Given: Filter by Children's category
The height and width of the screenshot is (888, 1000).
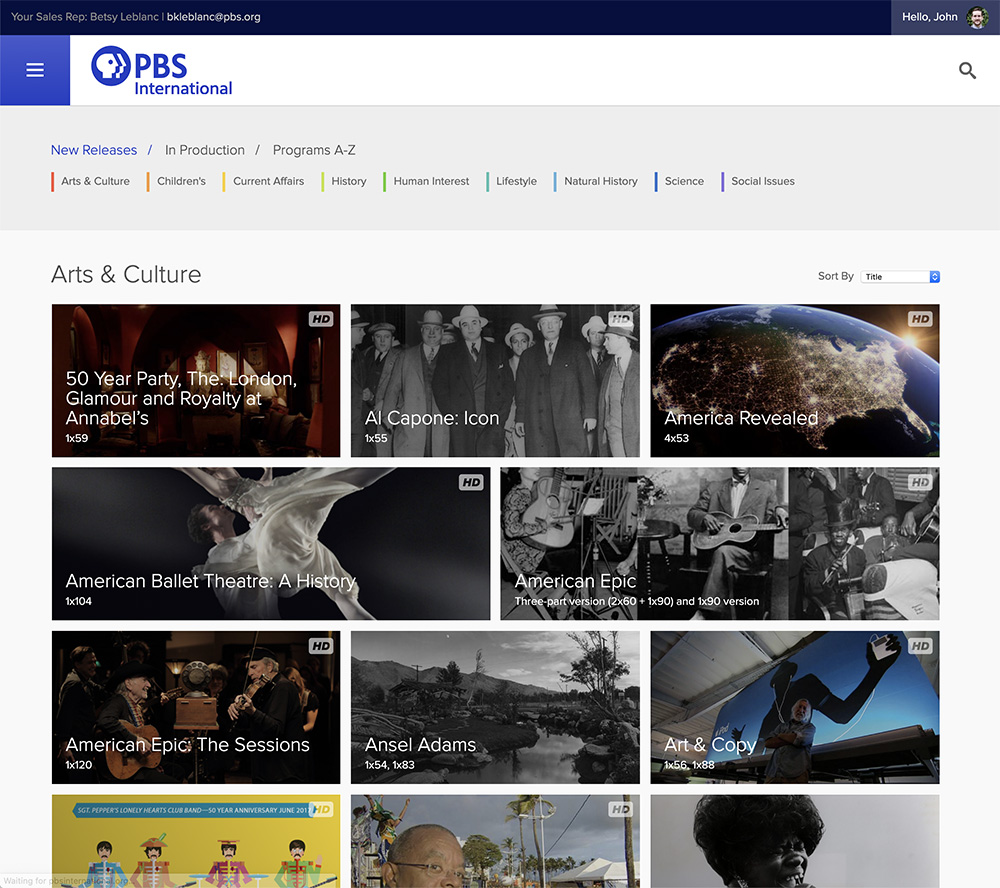Looking at the screenshot, I should tap(181, 181).
